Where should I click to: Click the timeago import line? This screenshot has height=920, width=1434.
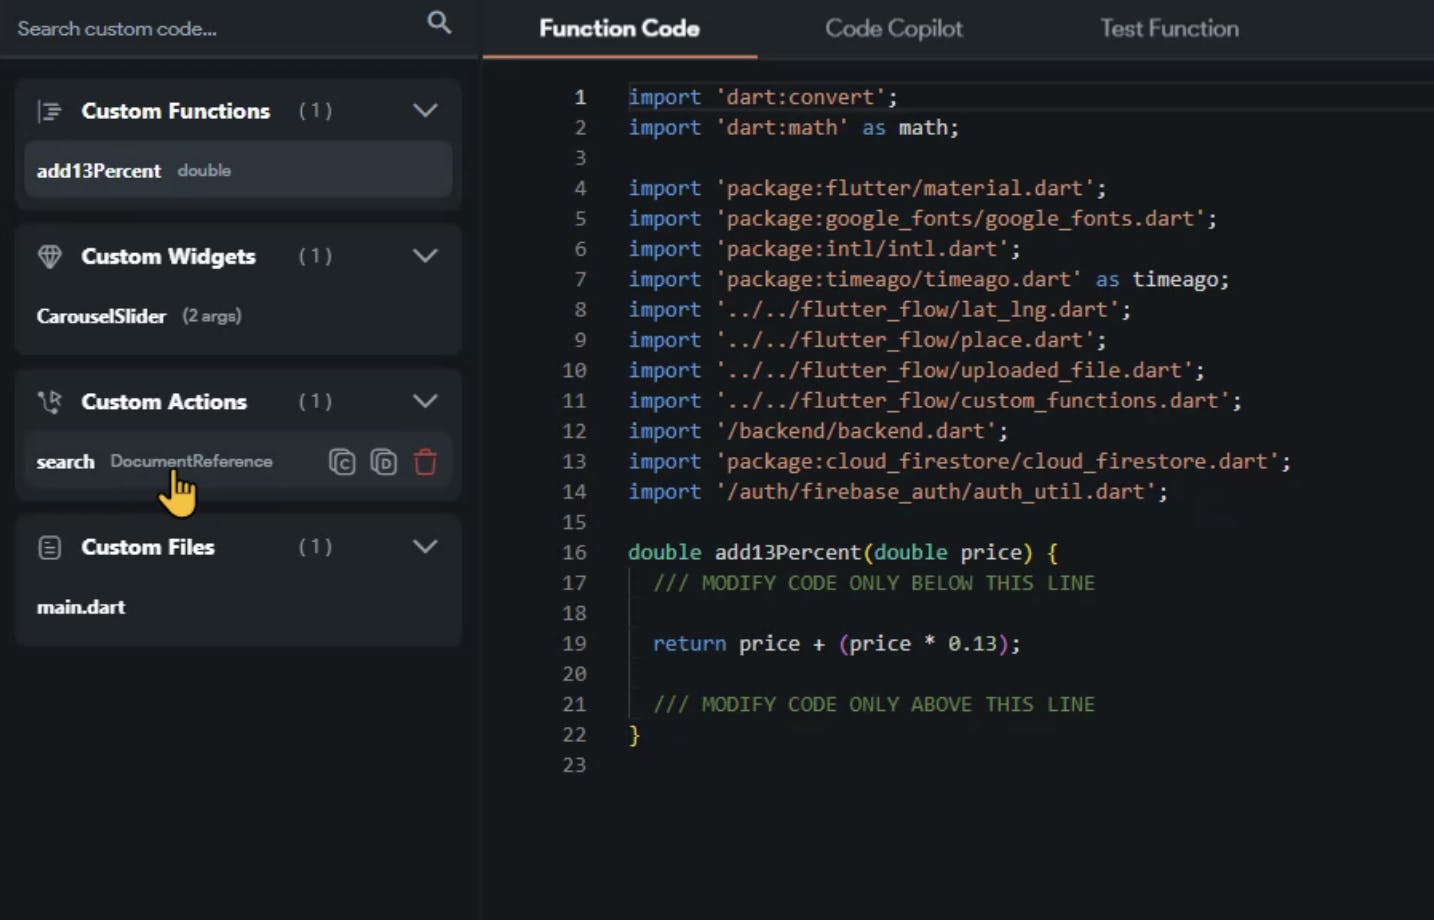click(x=928, y=279)
